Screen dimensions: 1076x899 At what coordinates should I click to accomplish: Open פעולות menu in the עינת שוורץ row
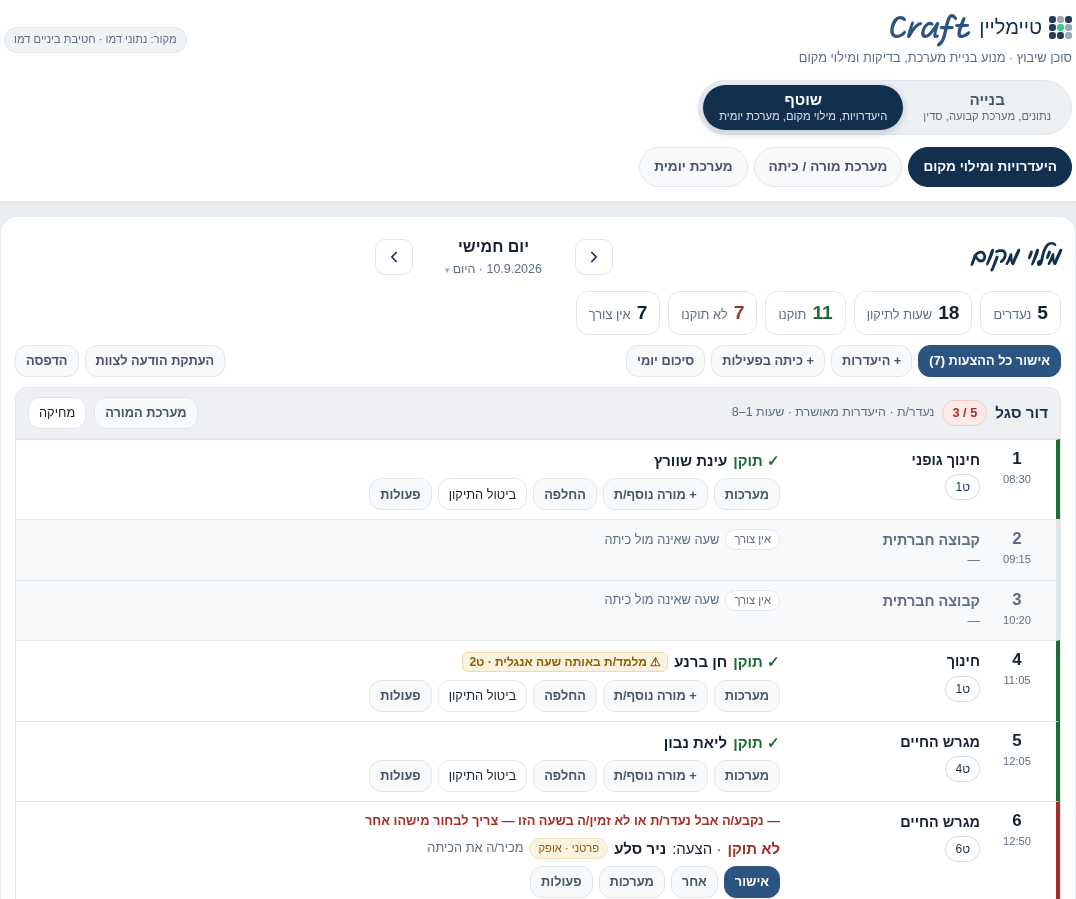(400, 494)
